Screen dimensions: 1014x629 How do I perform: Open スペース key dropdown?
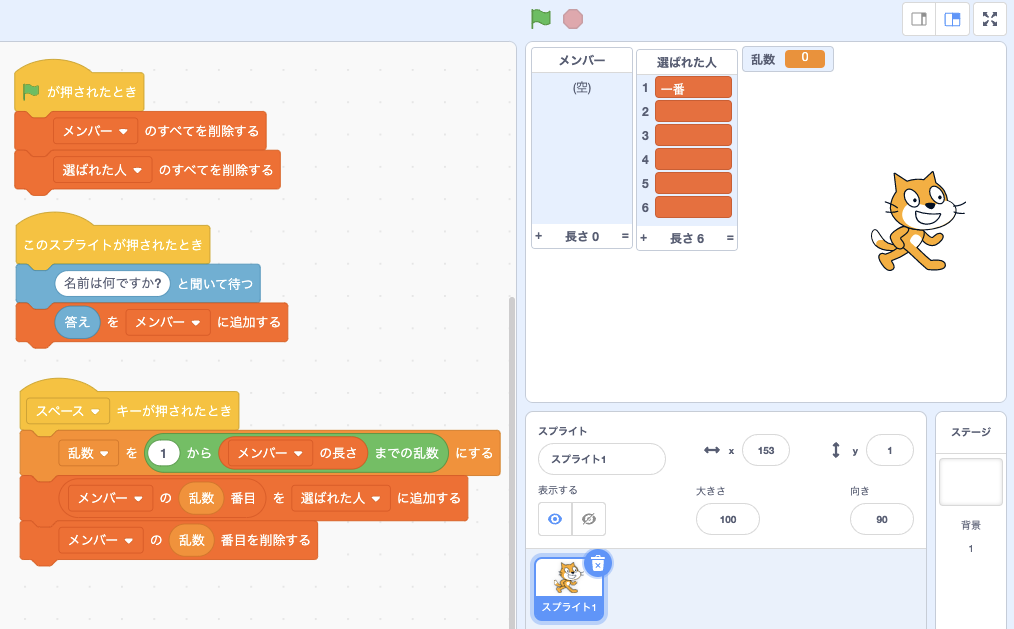(x=68, y=411)
